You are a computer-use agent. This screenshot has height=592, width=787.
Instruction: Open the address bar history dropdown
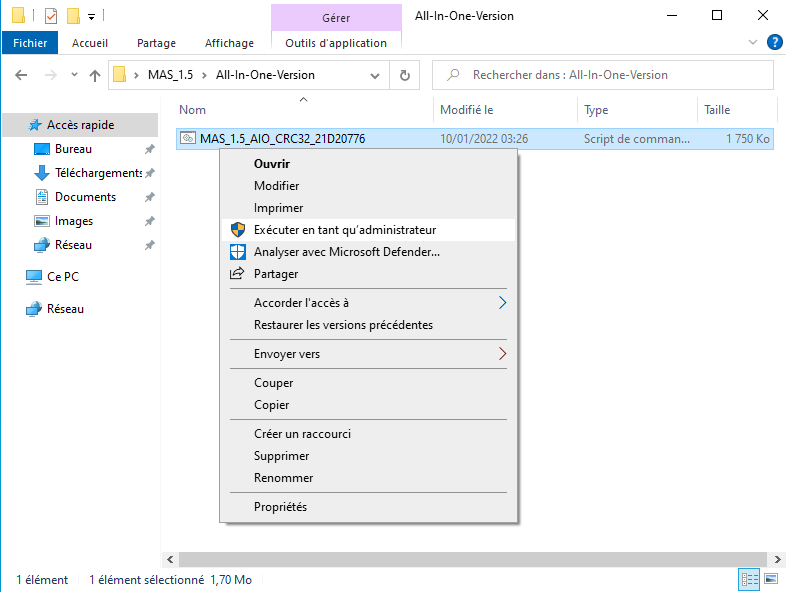(374, 76)
